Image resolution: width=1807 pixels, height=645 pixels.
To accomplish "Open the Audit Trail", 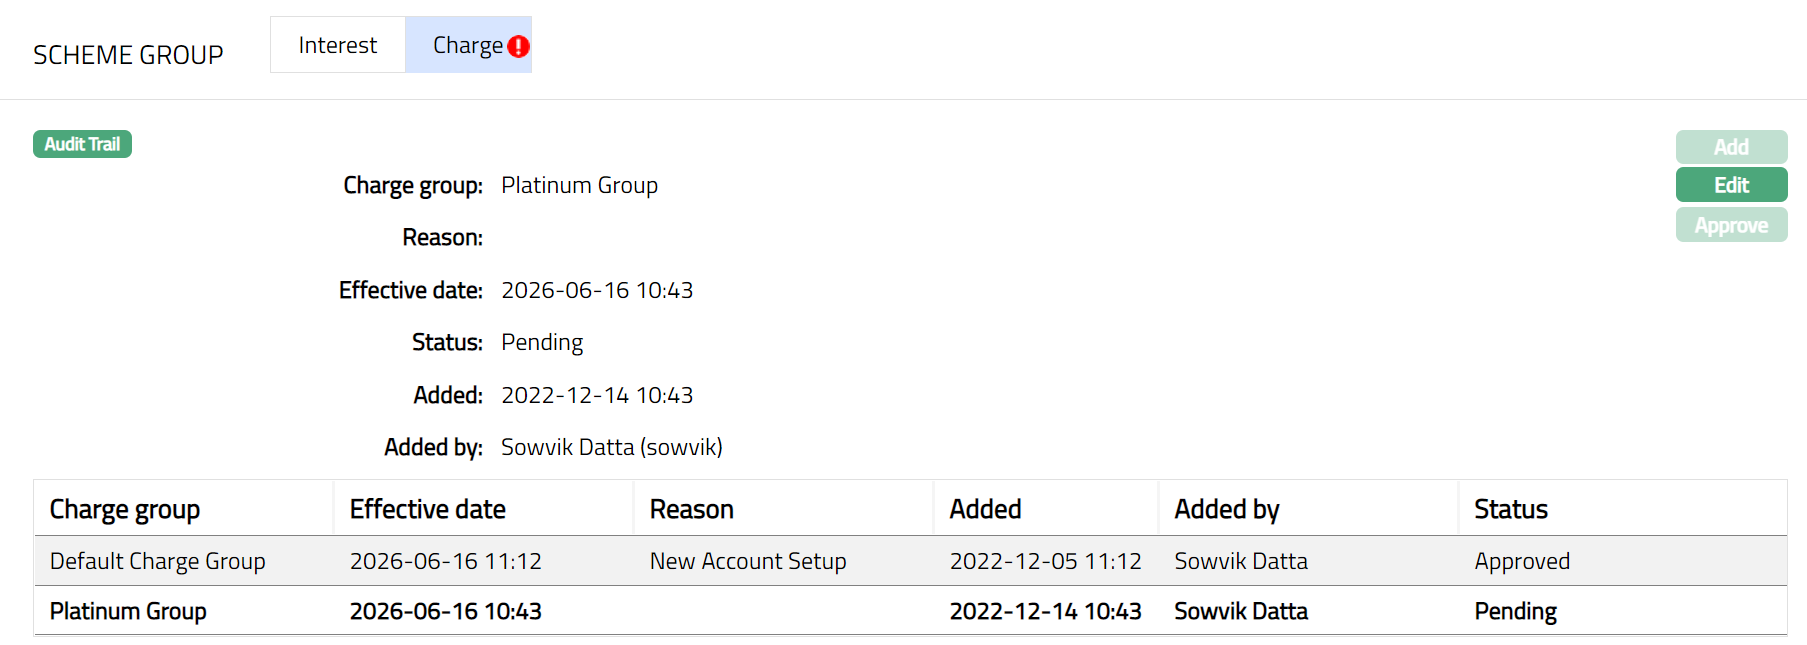I will click(82, 144).
